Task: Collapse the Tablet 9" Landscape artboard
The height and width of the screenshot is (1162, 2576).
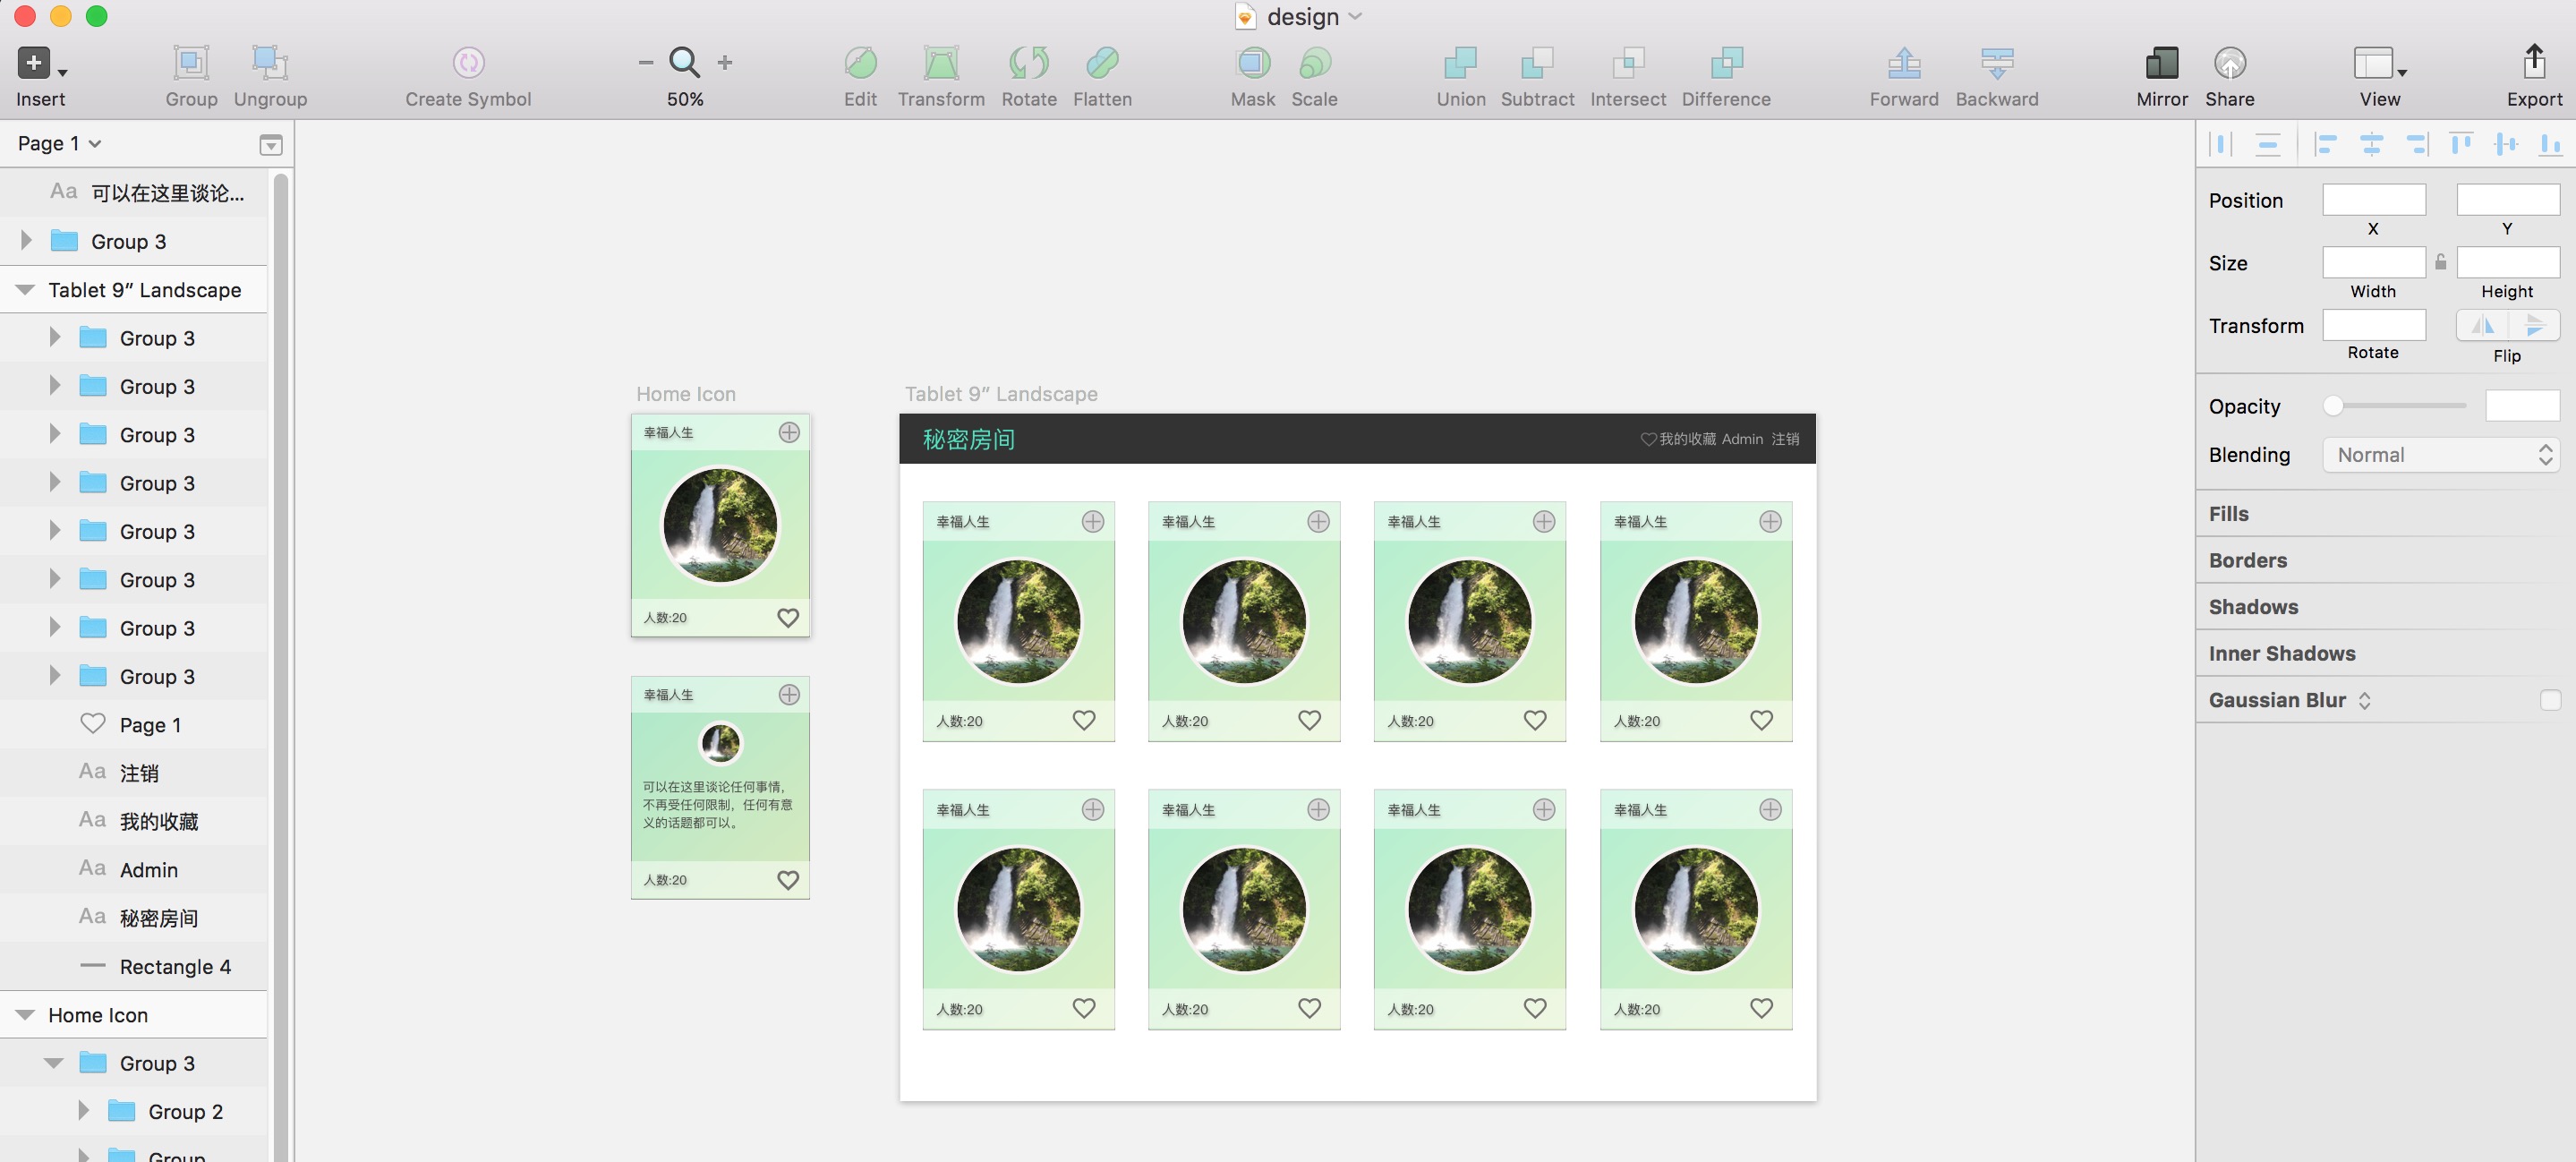Action: [x=25, y=290]
